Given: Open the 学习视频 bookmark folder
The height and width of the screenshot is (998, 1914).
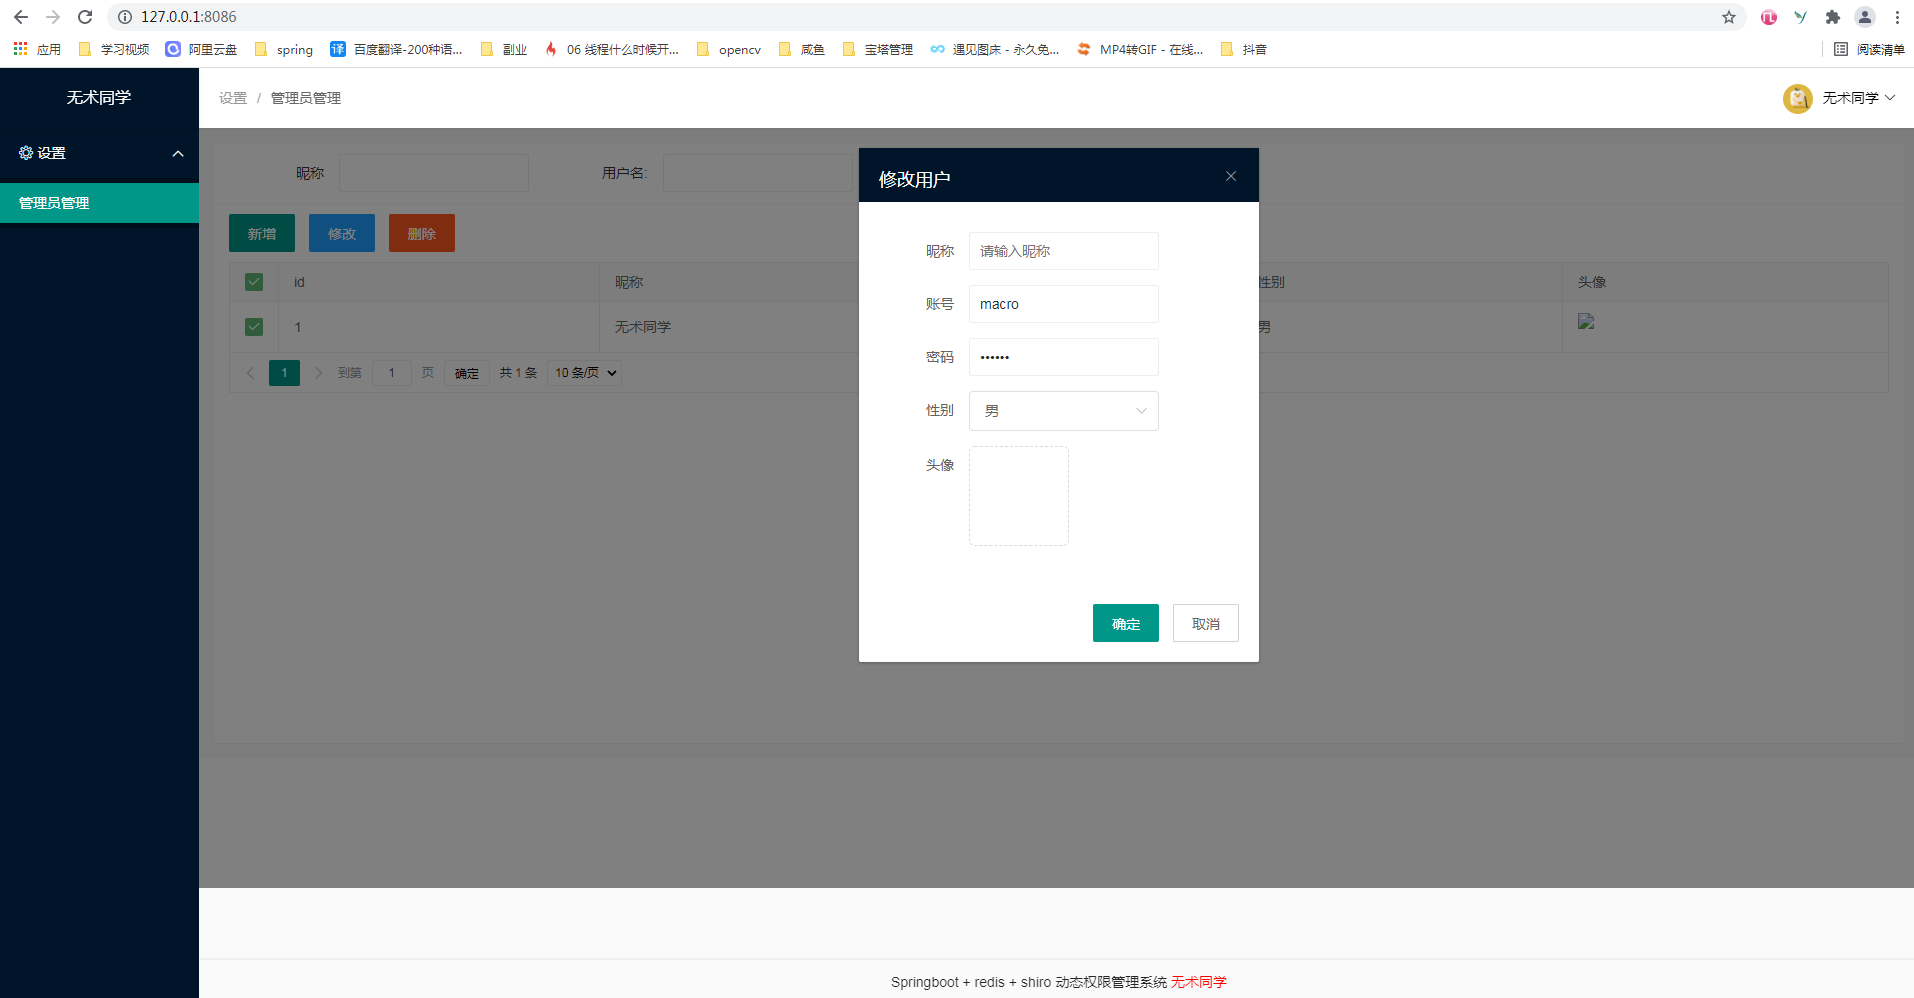Looking at the screenshot, I should [113, 49].
